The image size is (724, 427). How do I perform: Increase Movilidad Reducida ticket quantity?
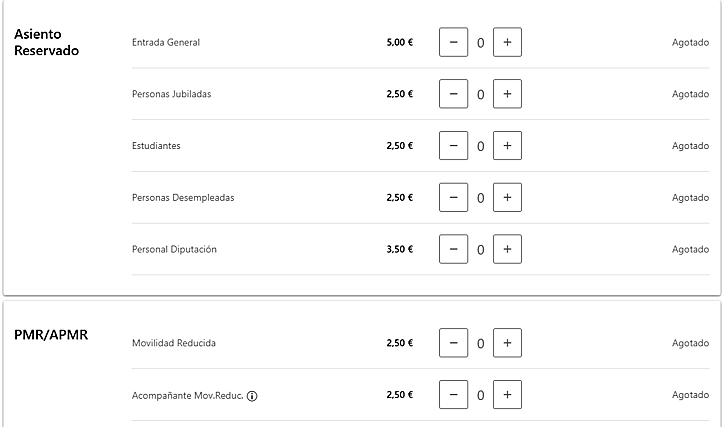tap(507, 343)
